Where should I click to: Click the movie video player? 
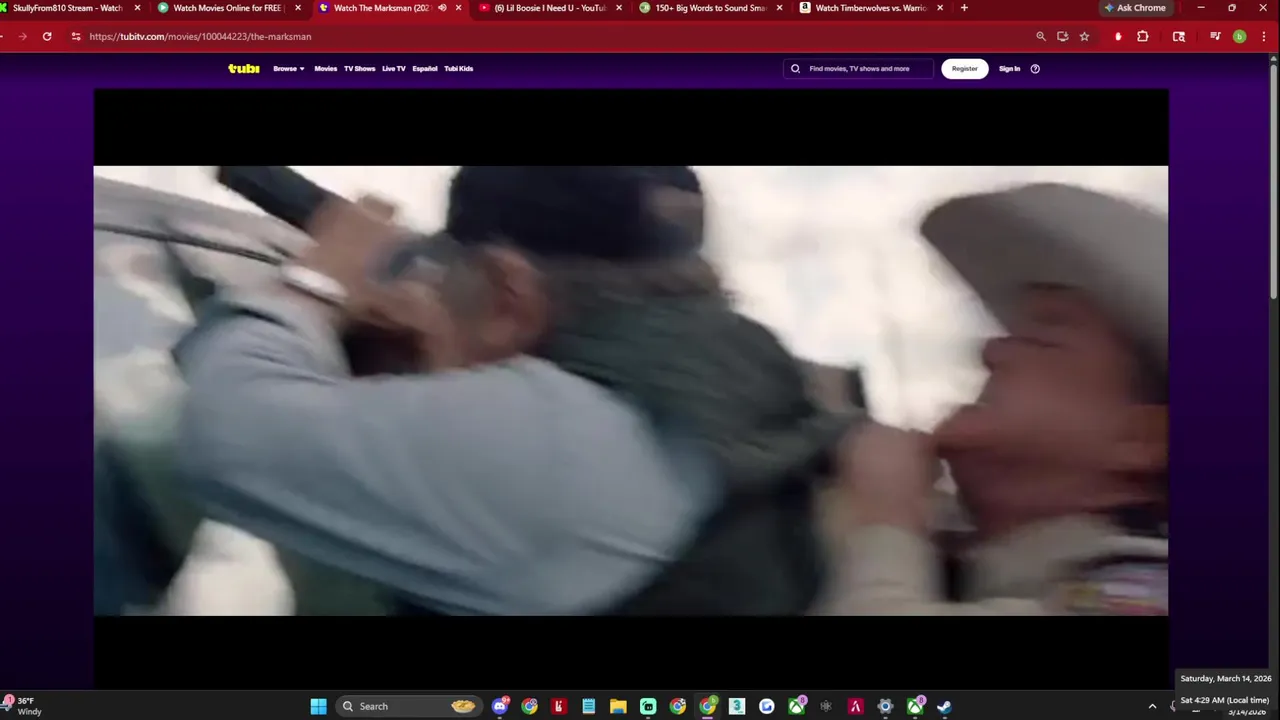(630, 390)
